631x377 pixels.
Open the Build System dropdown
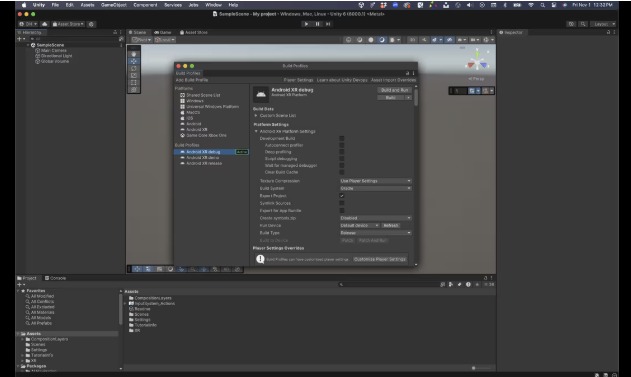pyautogui.click(x=375, y=188)
